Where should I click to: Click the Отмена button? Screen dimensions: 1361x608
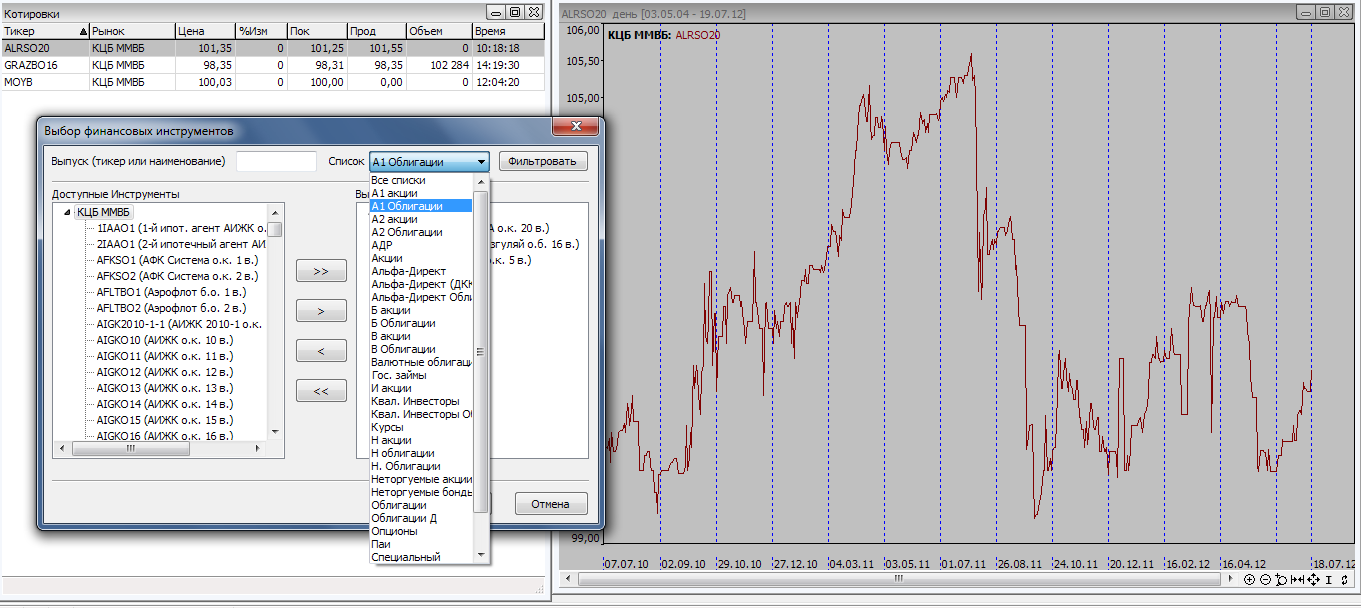(x=551, y=504)
